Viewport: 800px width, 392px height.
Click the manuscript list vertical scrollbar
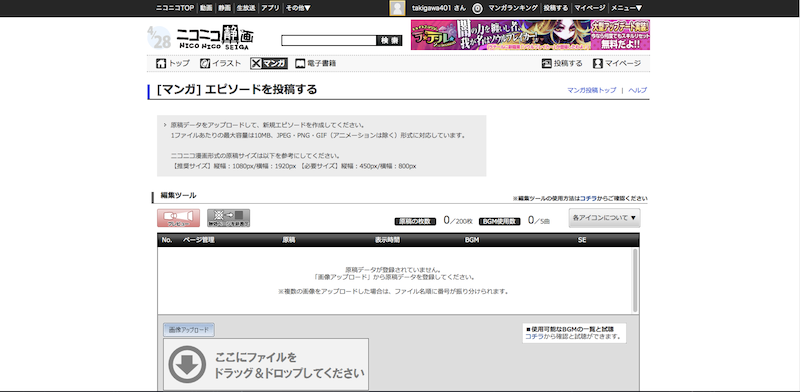(x=635, y=280)
